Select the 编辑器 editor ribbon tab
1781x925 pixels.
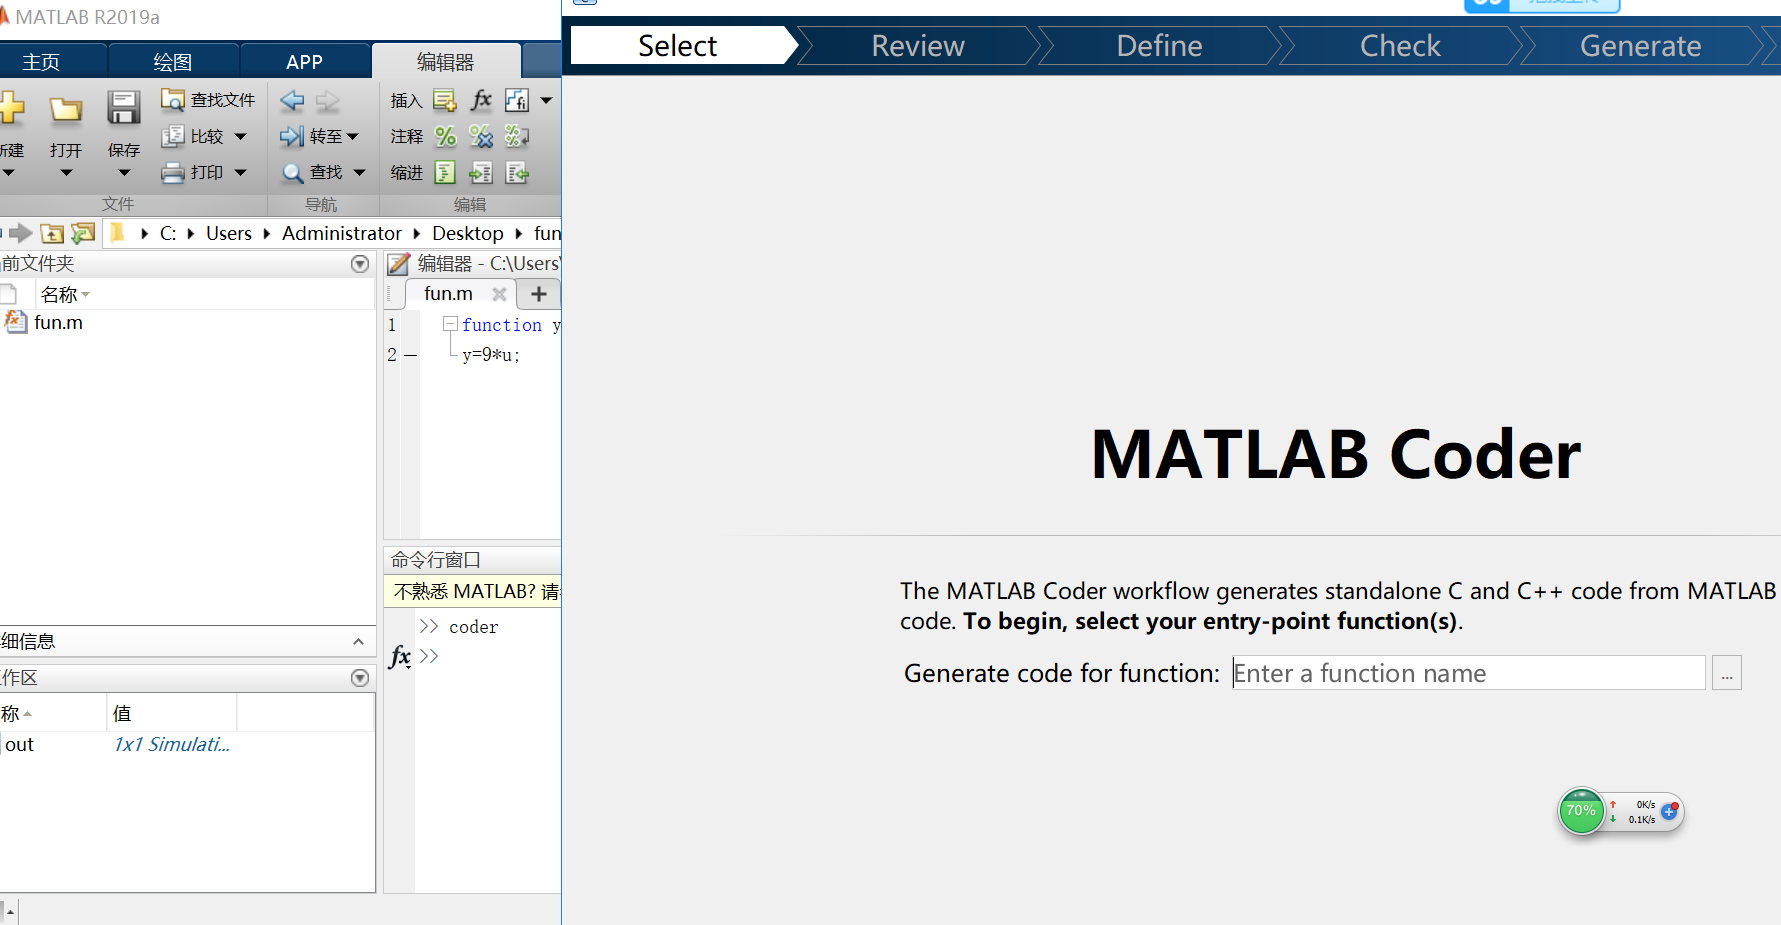446,62
